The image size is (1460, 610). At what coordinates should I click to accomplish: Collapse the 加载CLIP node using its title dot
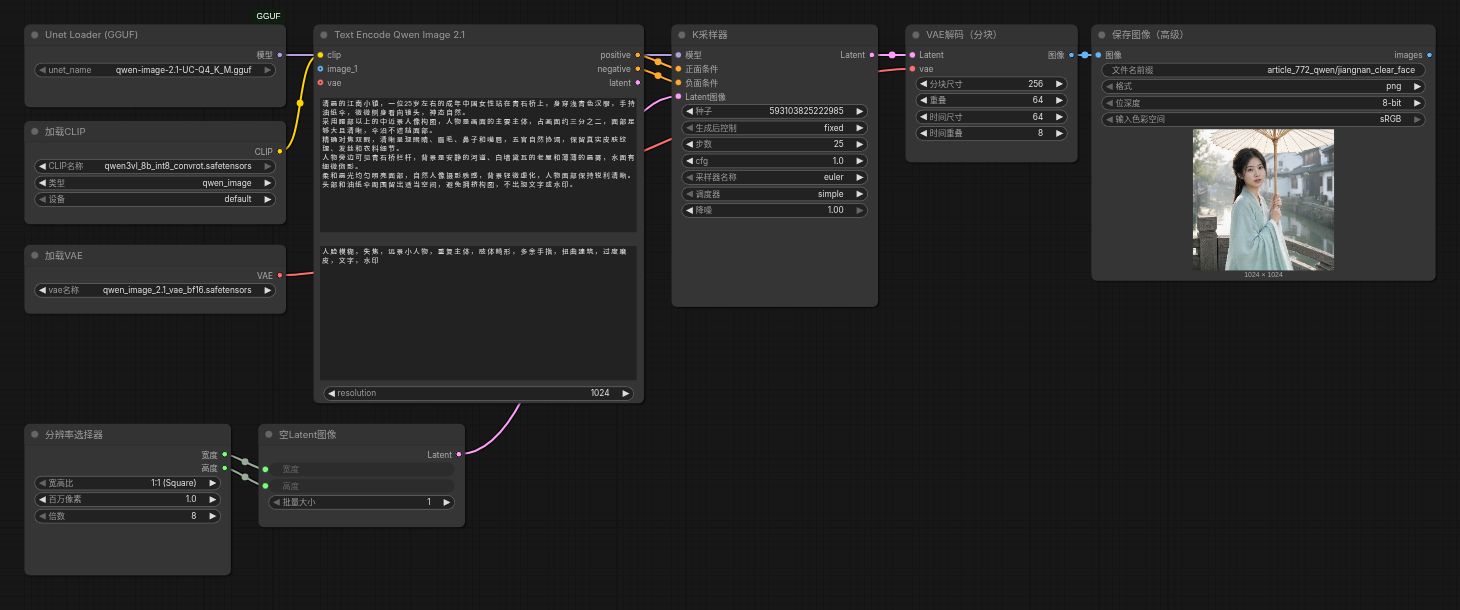point(34,131)
